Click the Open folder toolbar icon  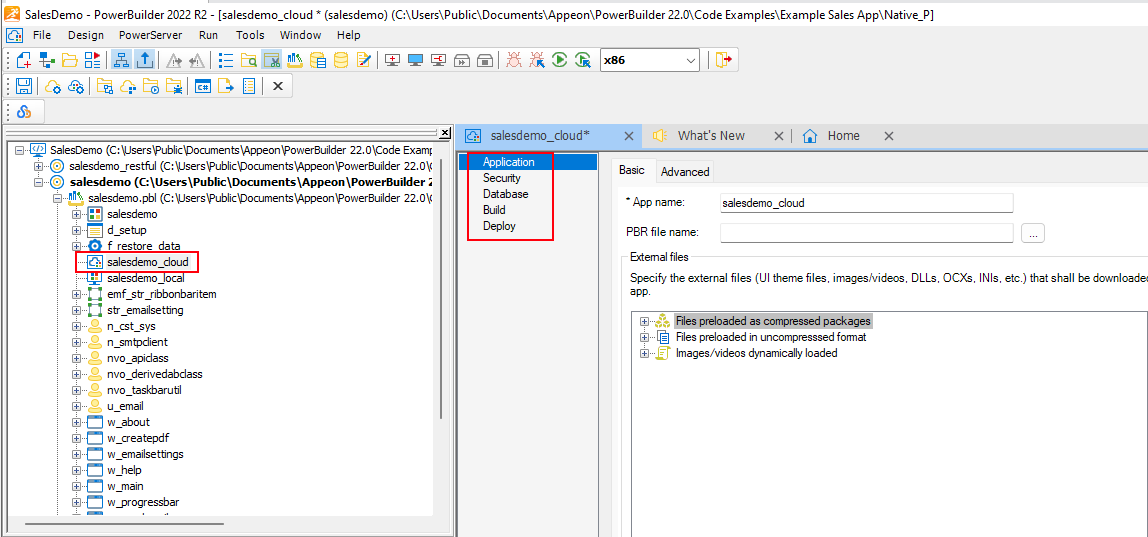70,60
